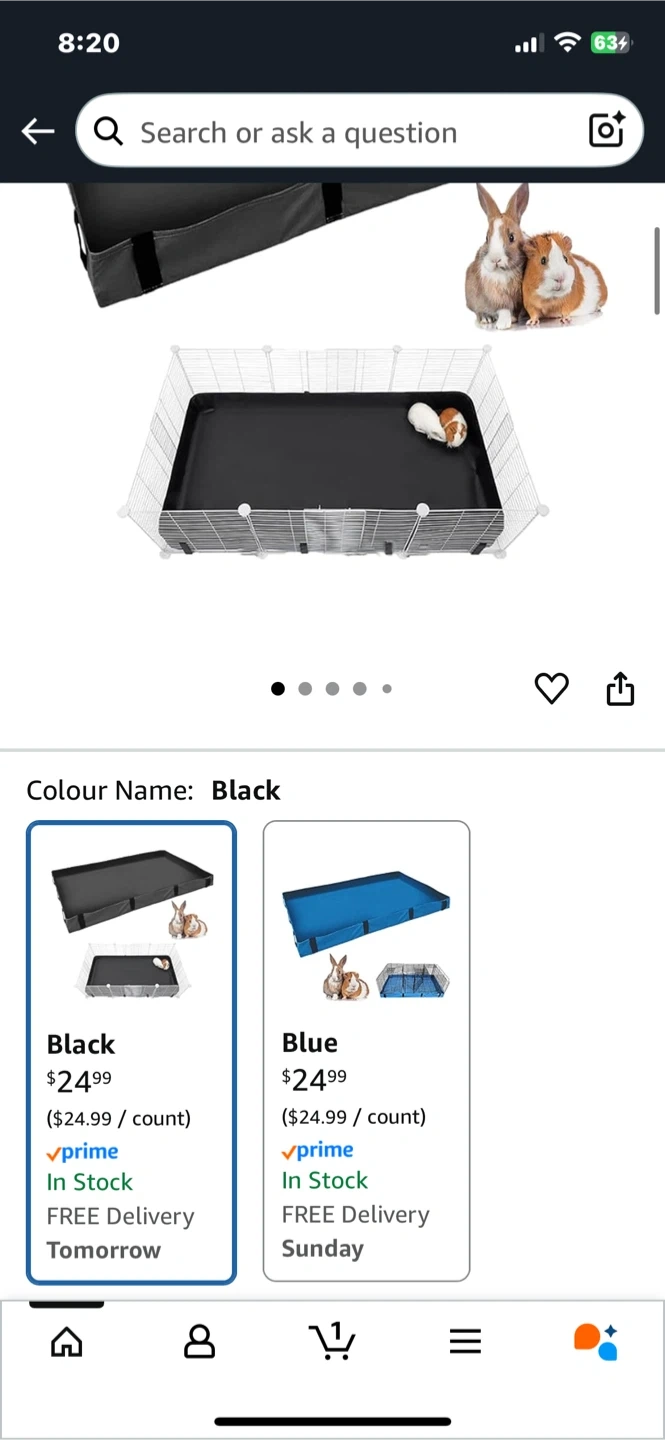Open the shopping cart icon

pyautogui.click(x=332, y=1341)
